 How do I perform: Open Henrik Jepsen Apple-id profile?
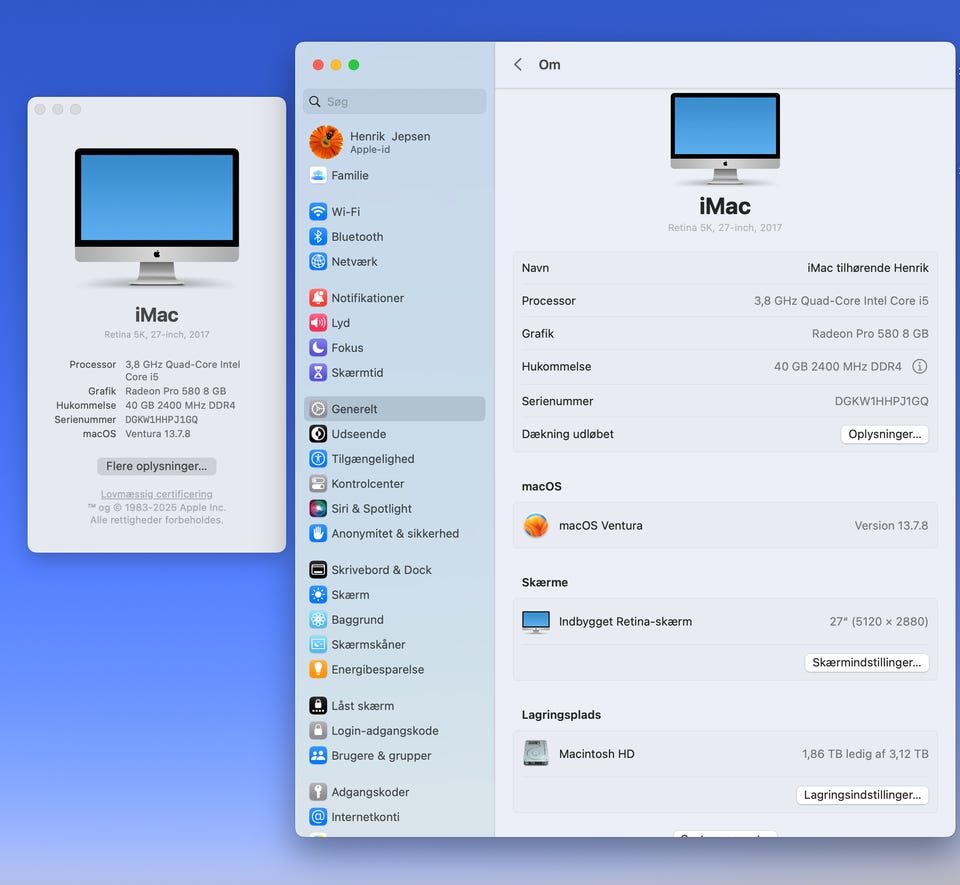click(395, 142)
